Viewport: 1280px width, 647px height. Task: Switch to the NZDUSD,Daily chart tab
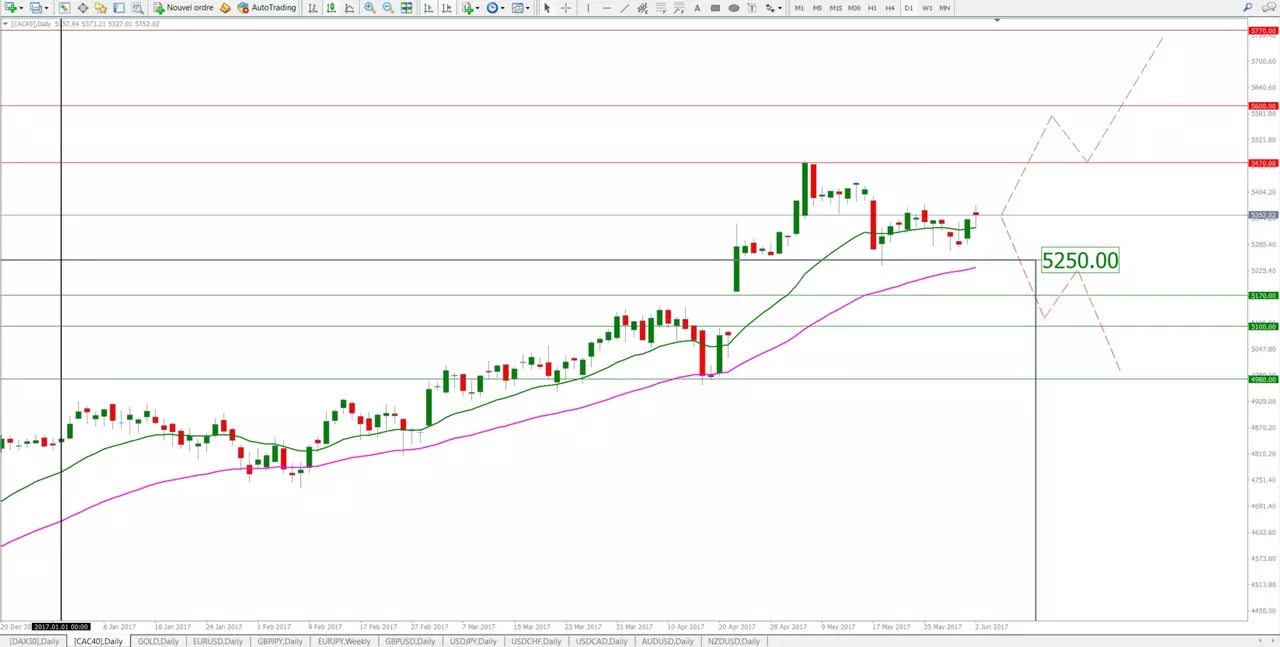[x=735, y=641]
